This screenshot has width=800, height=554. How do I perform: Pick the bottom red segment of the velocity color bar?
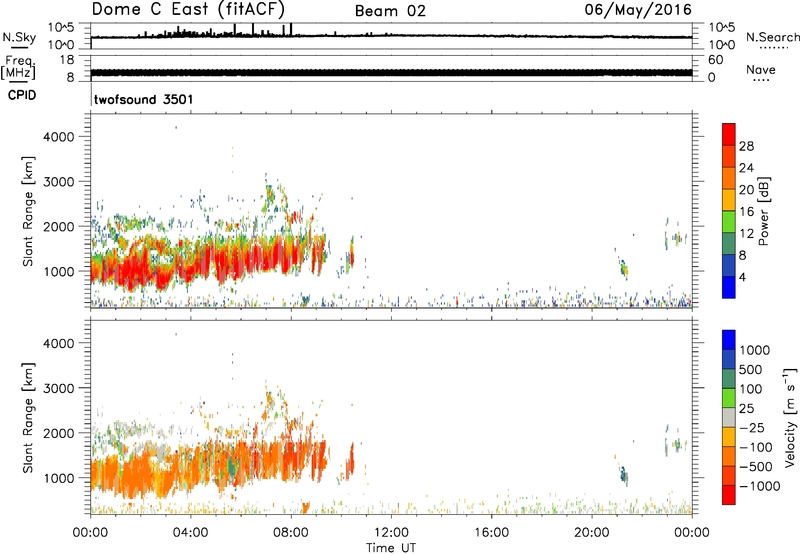[x=729, y=495]
